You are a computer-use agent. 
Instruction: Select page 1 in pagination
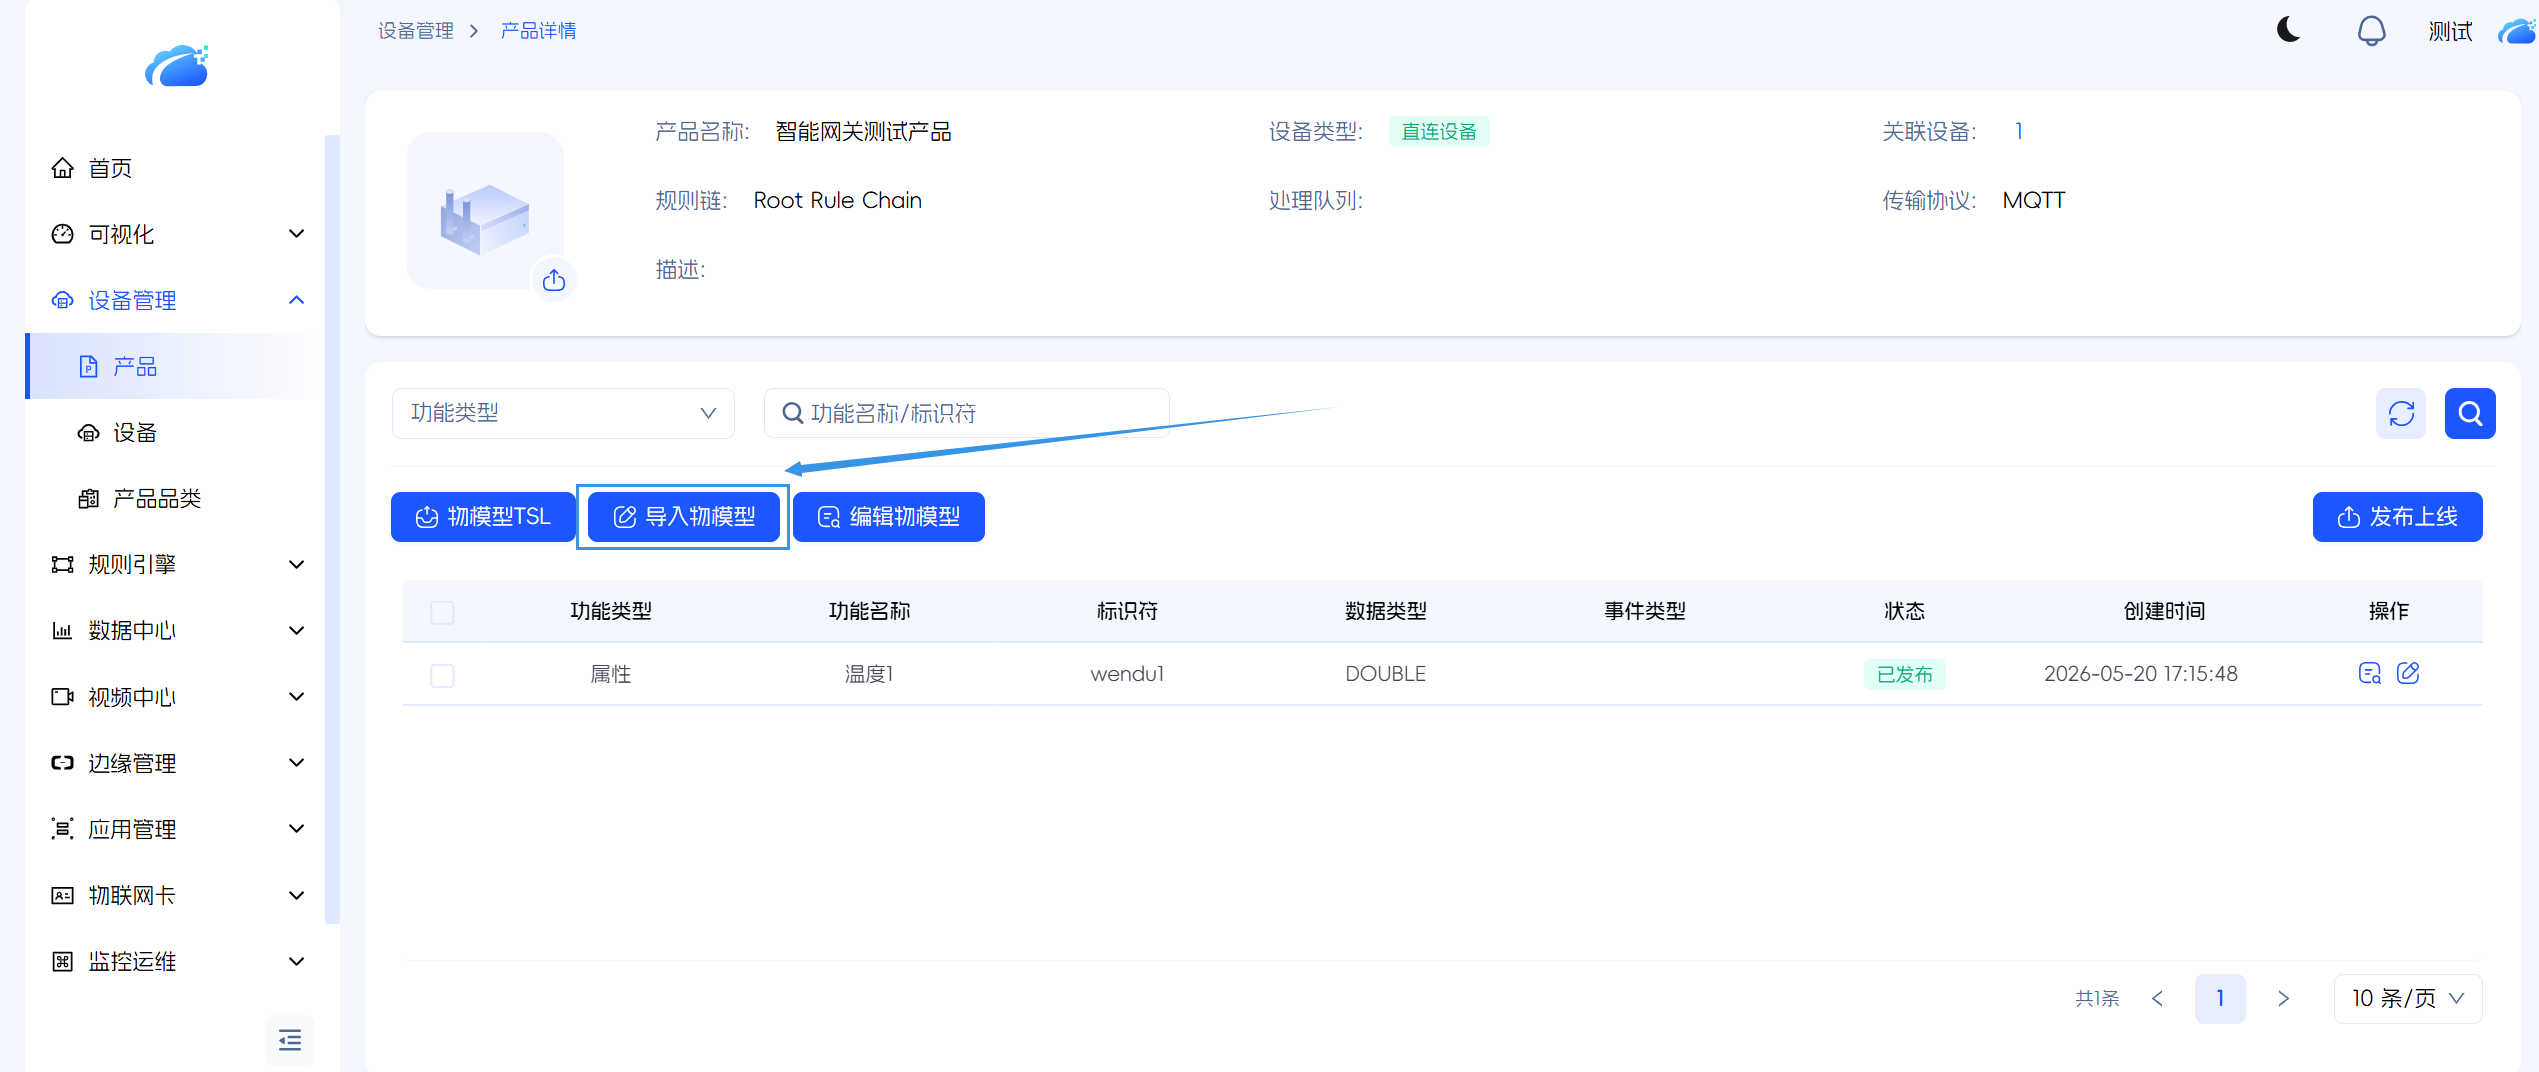pyautogui.click(x=2220, y=998)
